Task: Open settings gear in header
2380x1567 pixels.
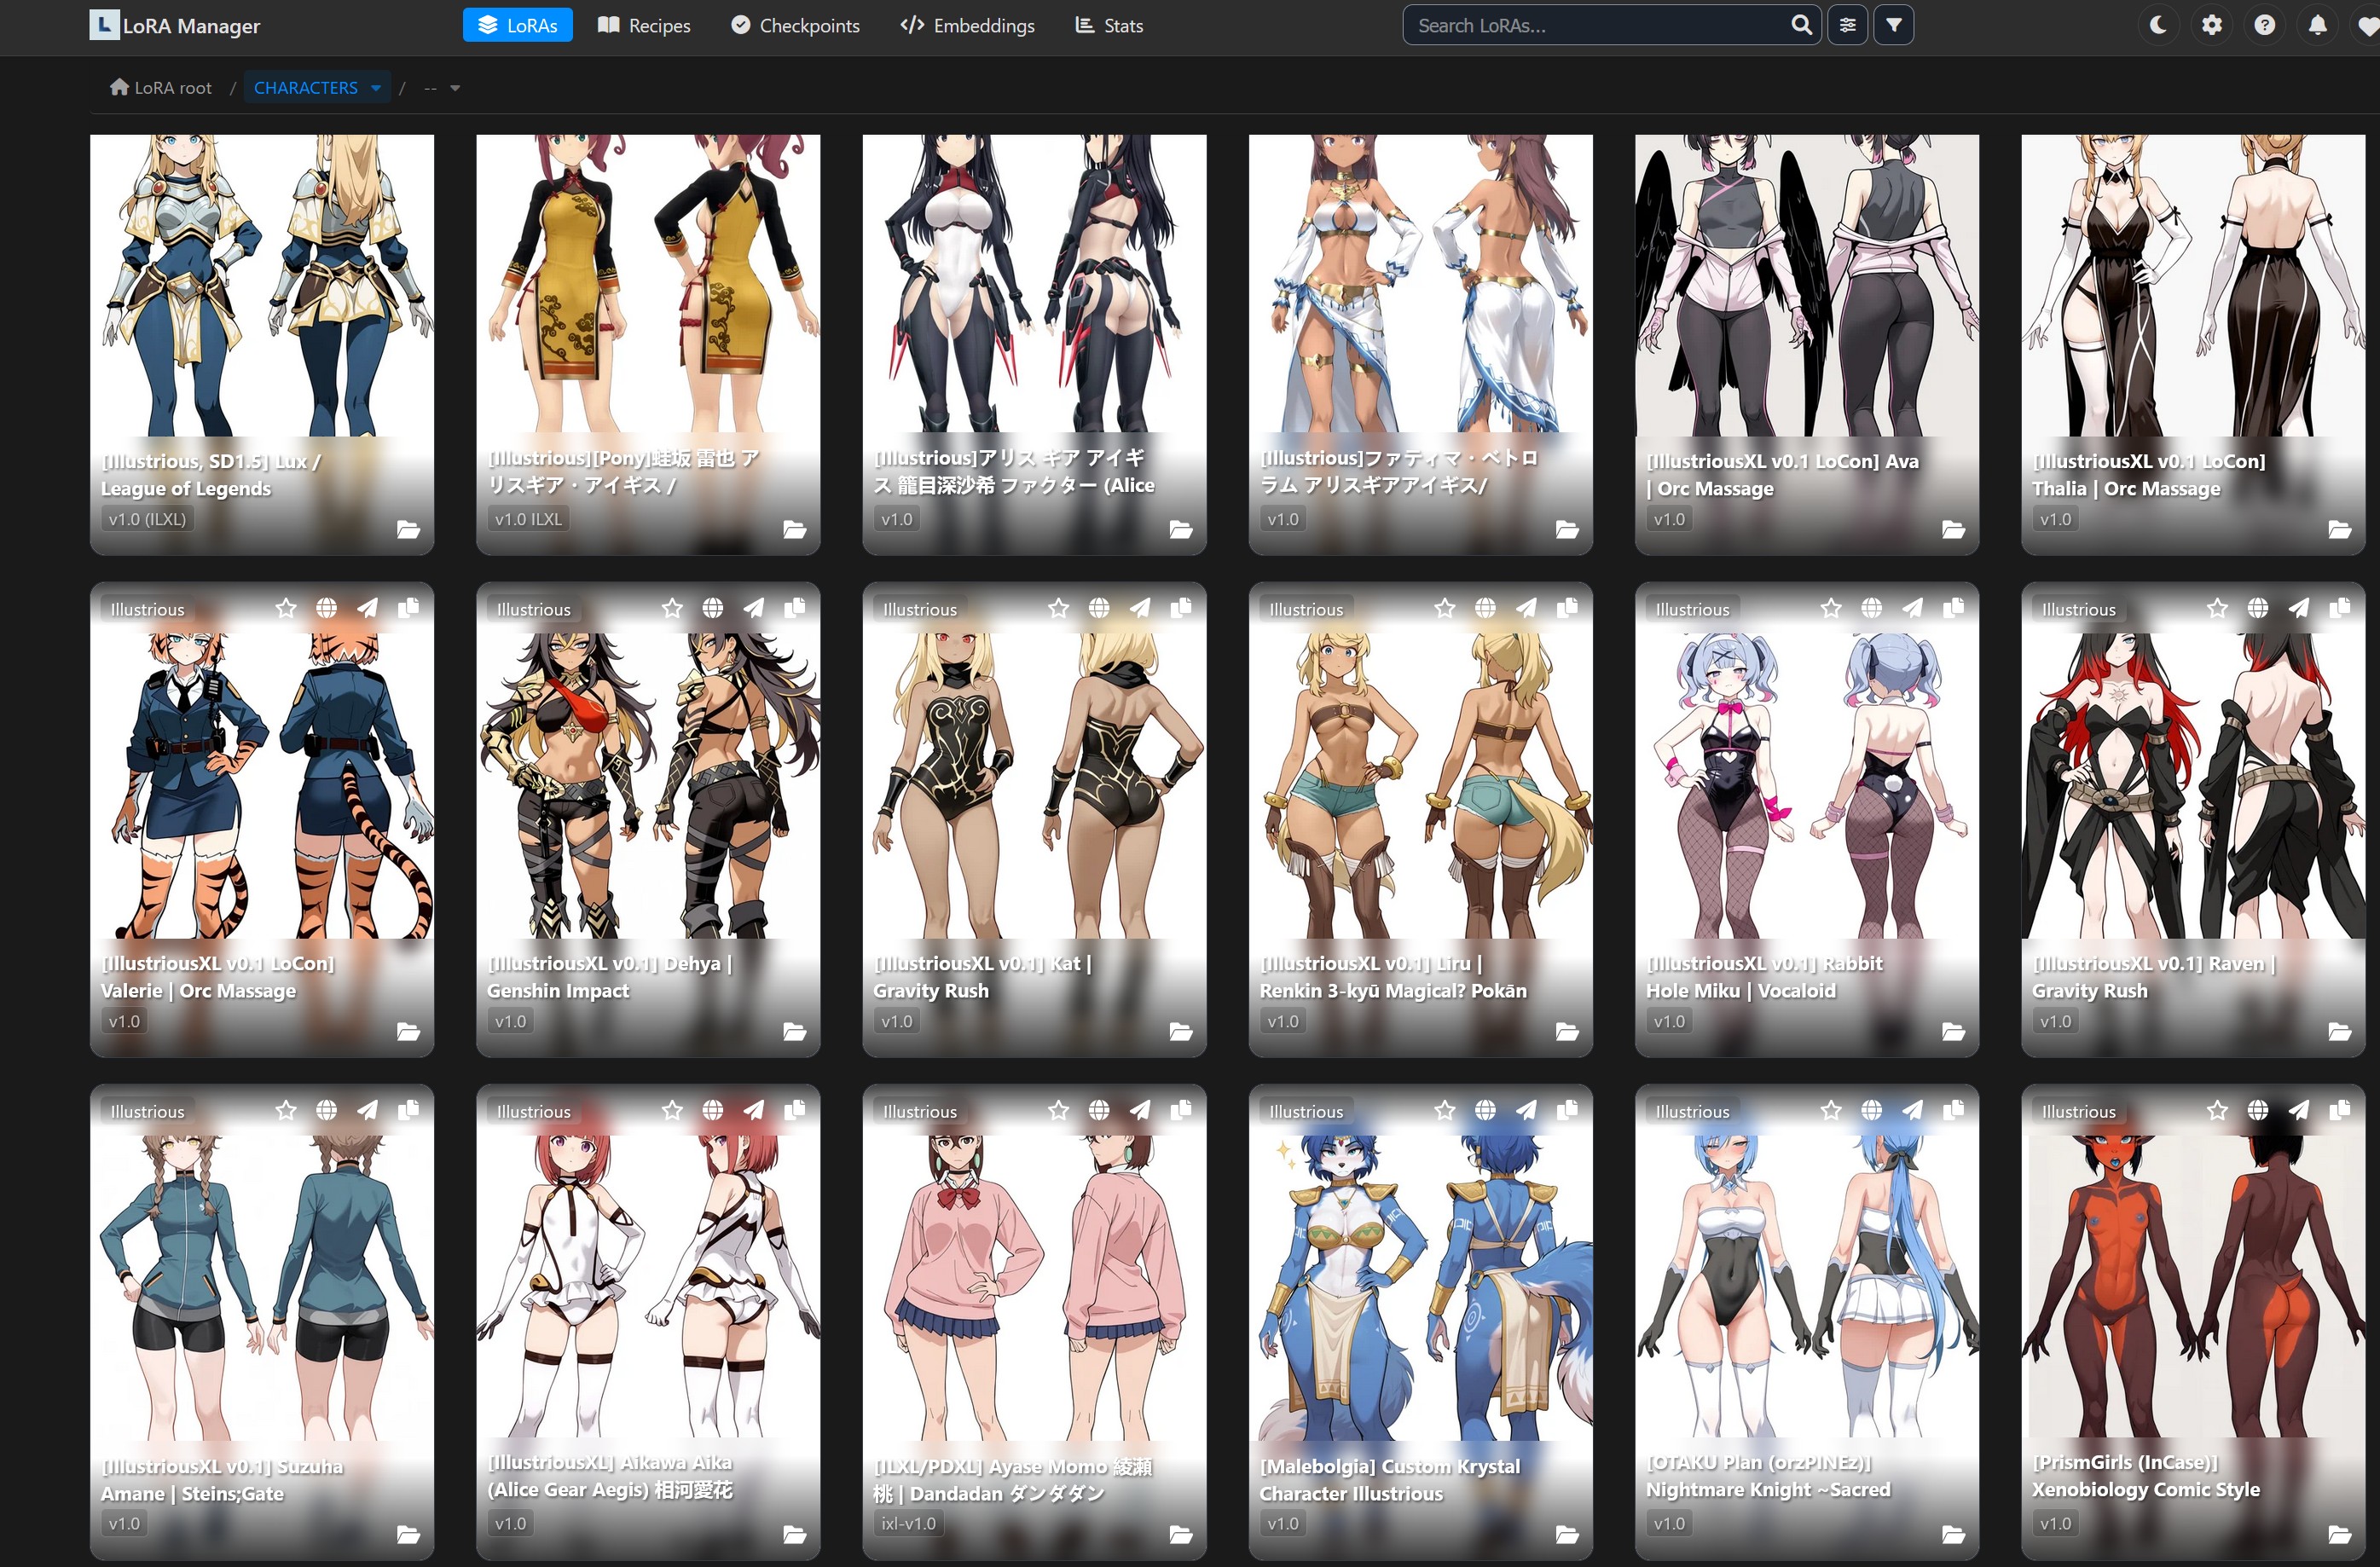Action: click(2211, 25)
